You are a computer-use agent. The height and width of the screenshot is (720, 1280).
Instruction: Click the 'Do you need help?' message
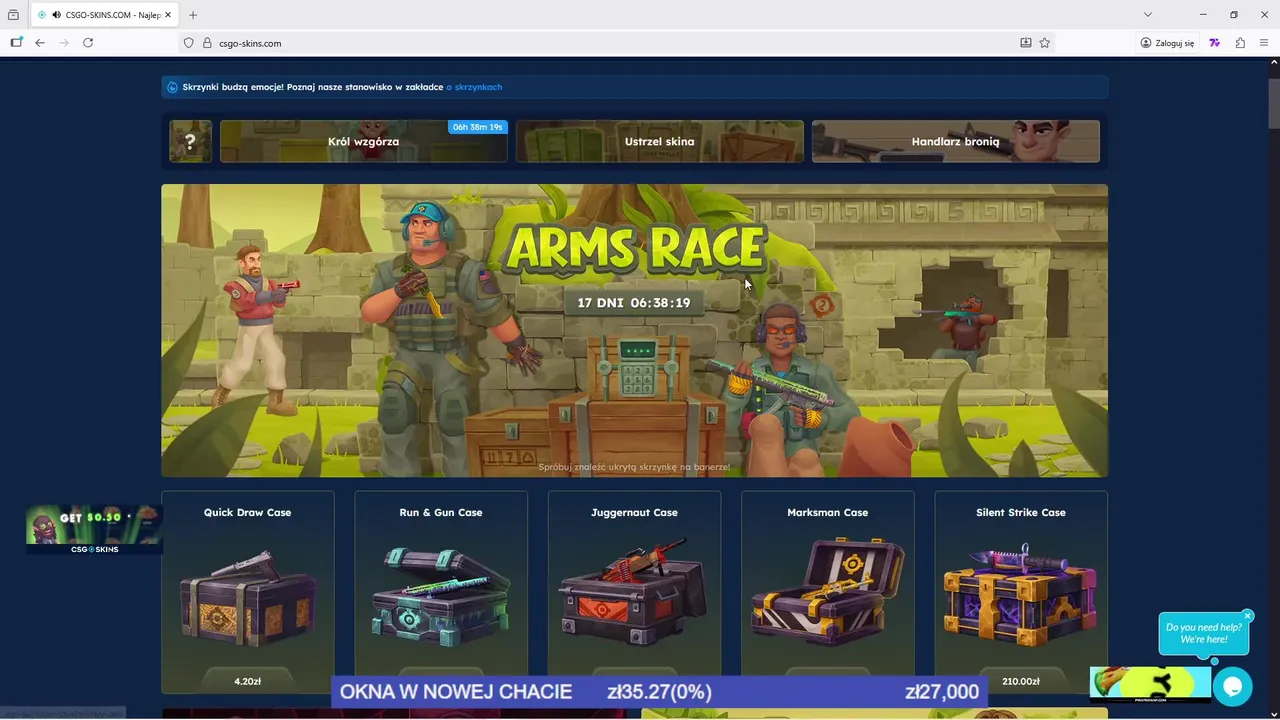1203,633
